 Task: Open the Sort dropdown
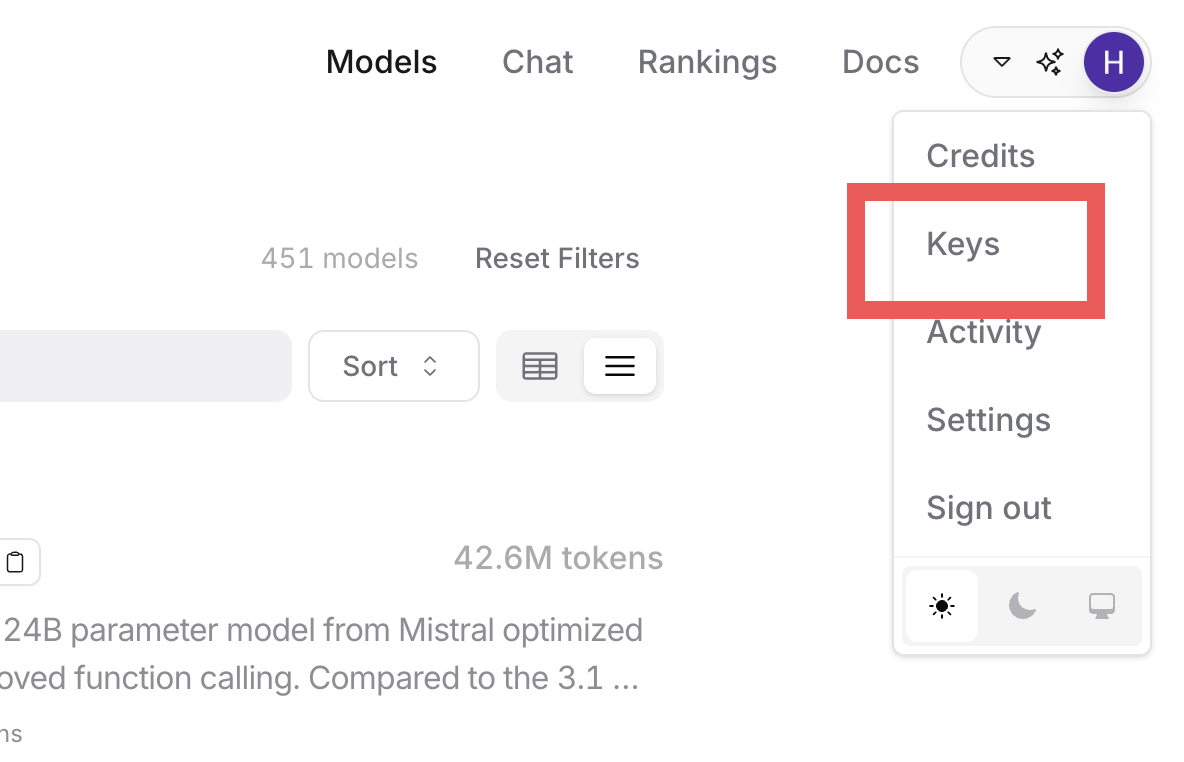point(393,366)
